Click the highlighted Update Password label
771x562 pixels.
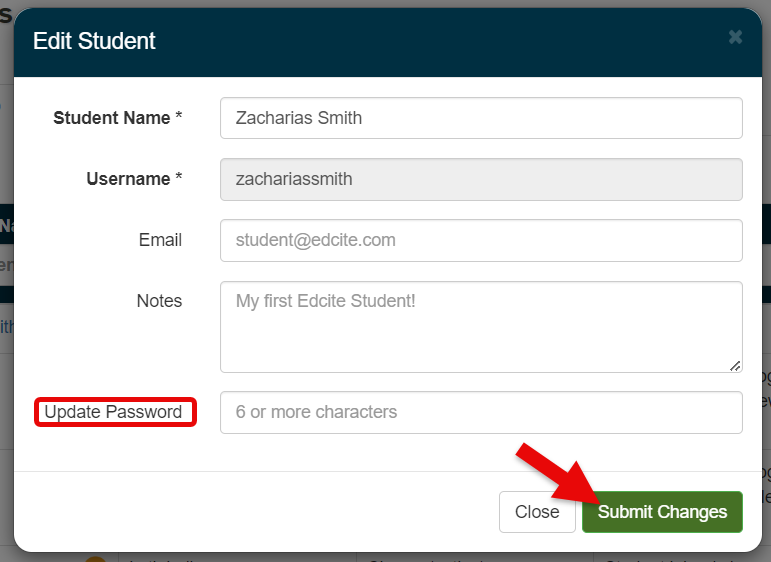point(113,412)
